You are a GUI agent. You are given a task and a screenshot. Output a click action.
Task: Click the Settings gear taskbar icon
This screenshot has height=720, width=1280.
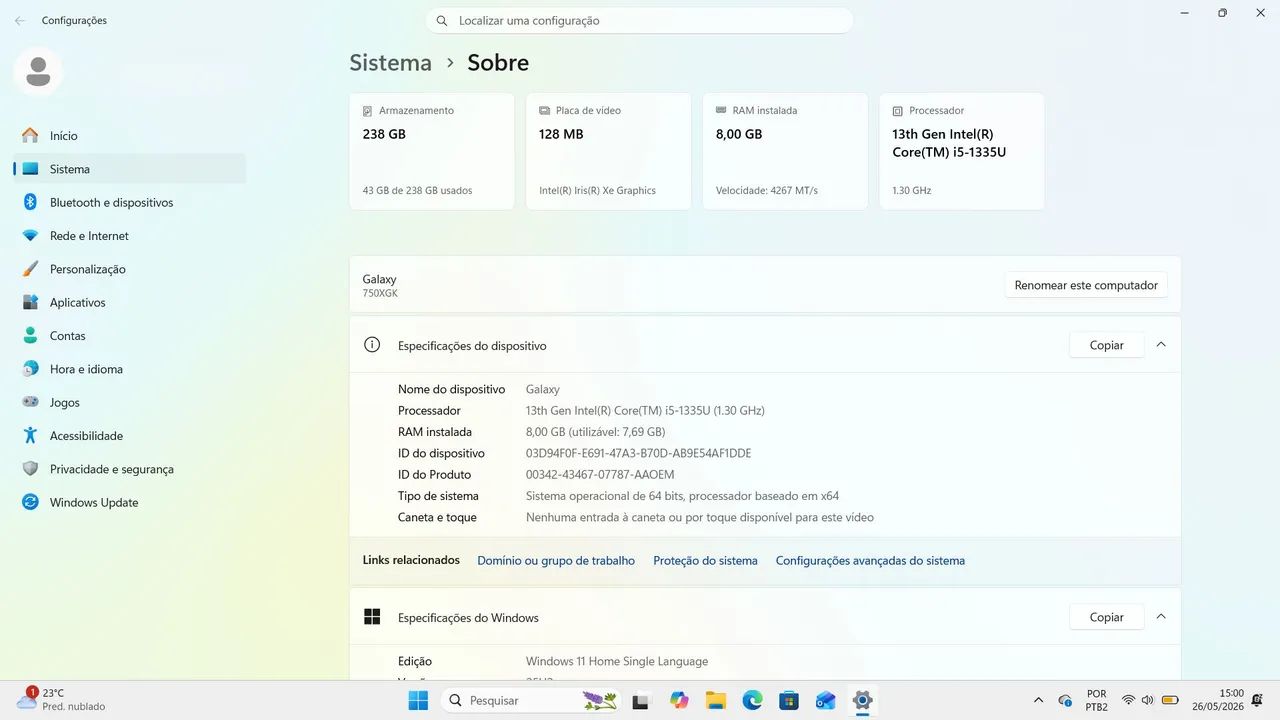[862, 700]
